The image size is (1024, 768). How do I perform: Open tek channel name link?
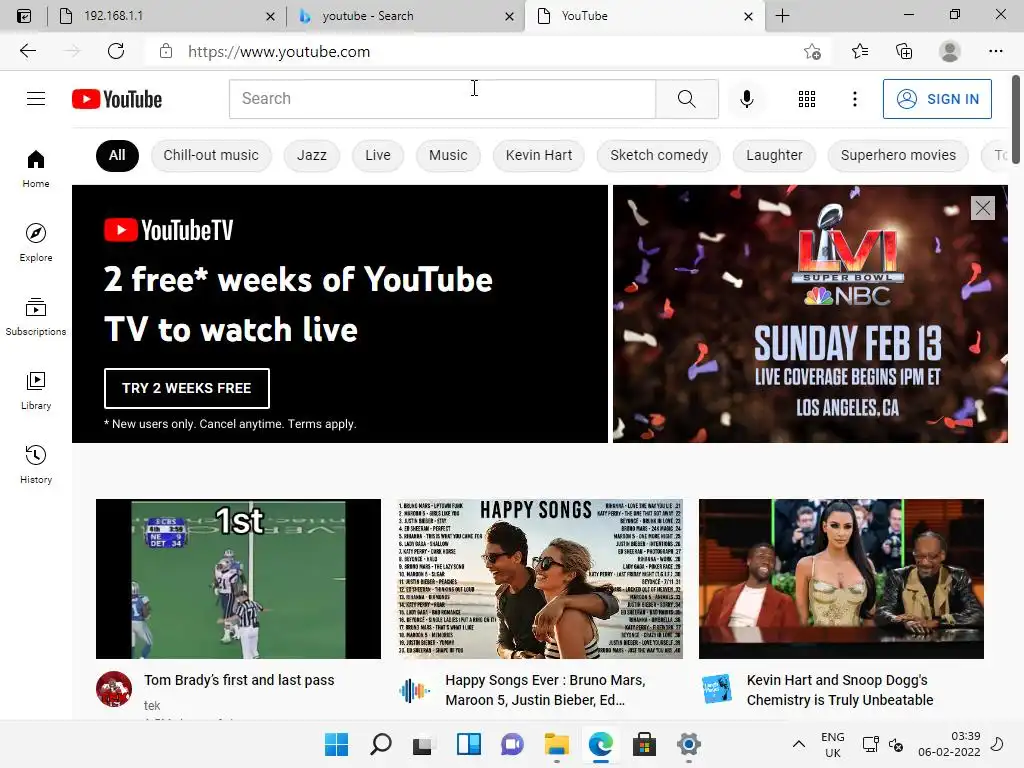pyautogui.click(x=152, y=705)
